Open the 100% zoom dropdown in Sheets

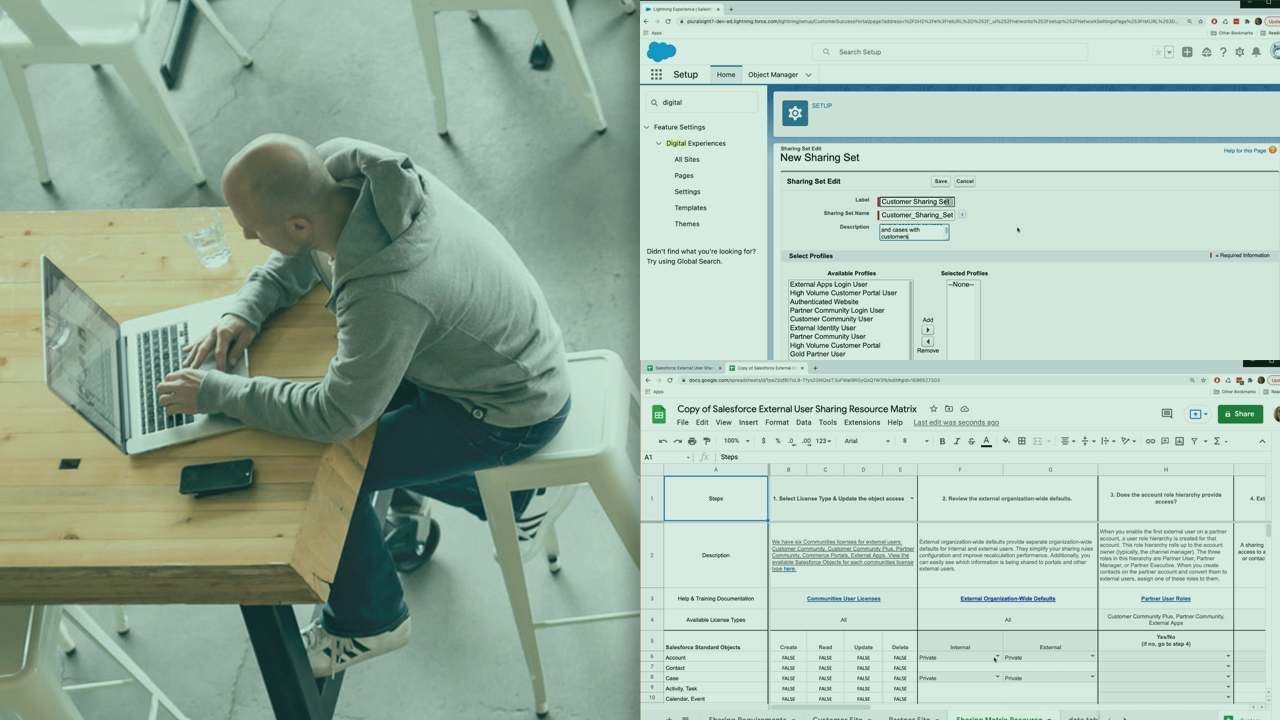737,441
